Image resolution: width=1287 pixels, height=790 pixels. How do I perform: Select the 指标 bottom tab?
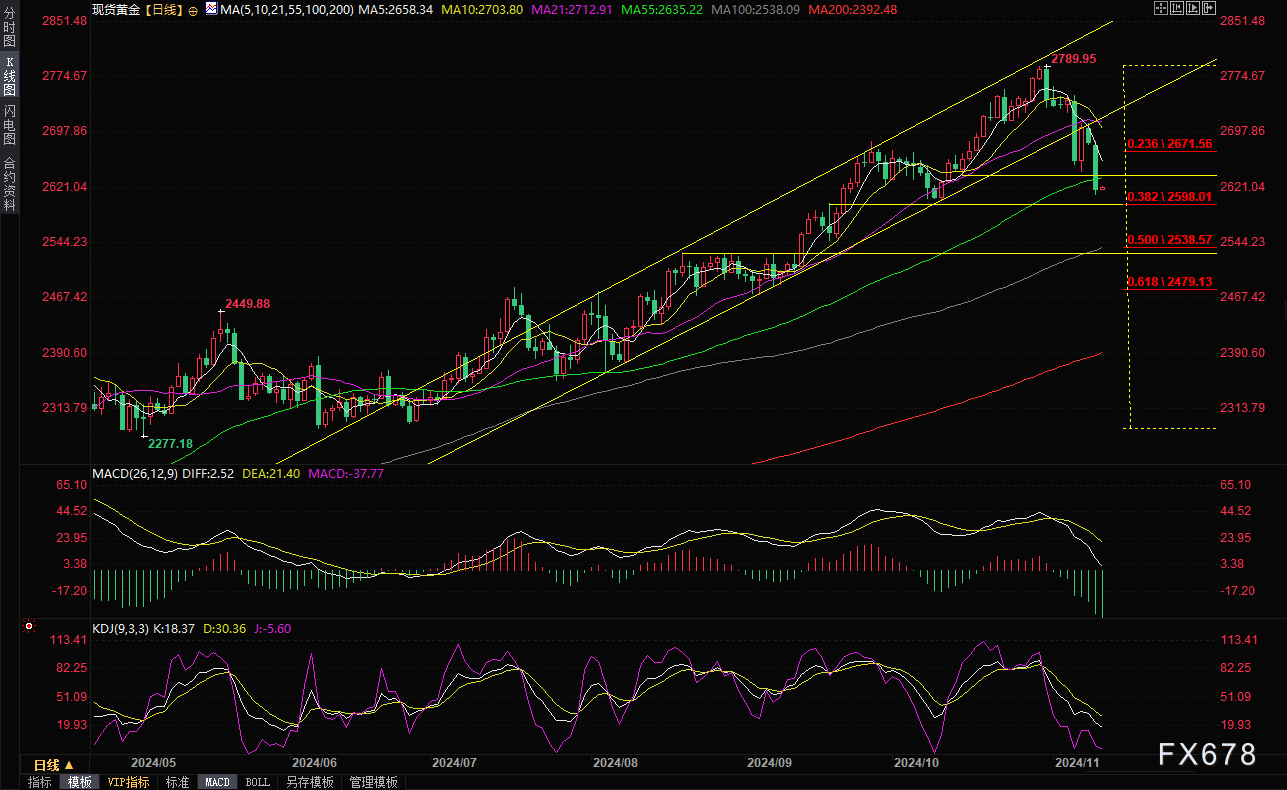(x=40, y=782)
